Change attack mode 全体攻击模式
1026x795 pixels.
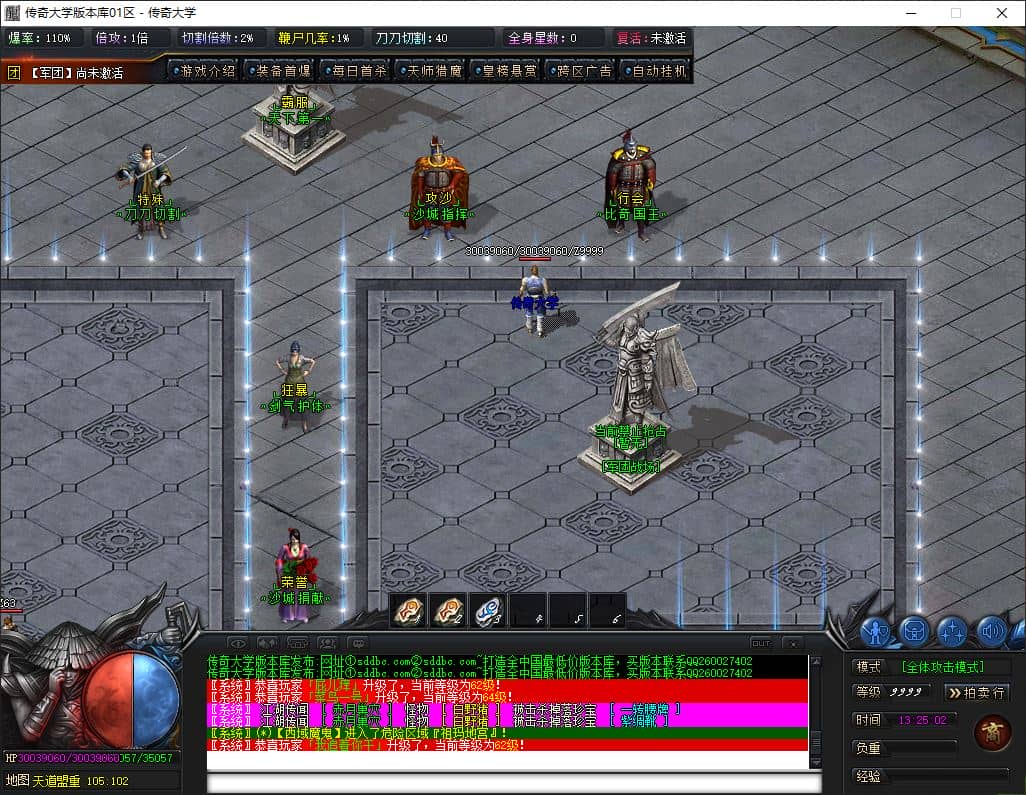click(942, 667)
